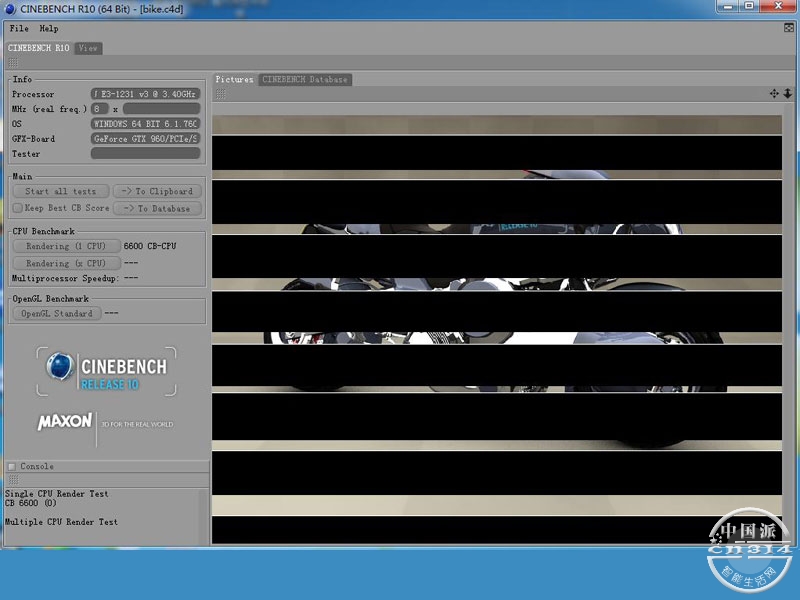Click the grip handle below Pictures tab
The width and height of the screenshot is (800, 600).
[x=220, y=94]
